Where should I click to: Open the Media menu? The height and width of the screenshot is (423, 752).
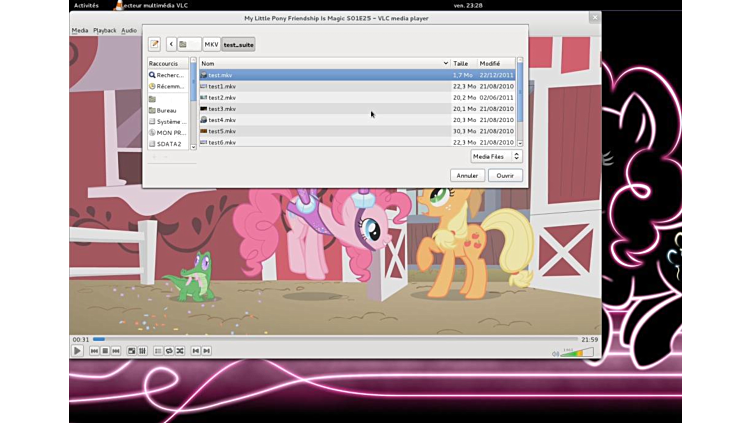(80, 30)
